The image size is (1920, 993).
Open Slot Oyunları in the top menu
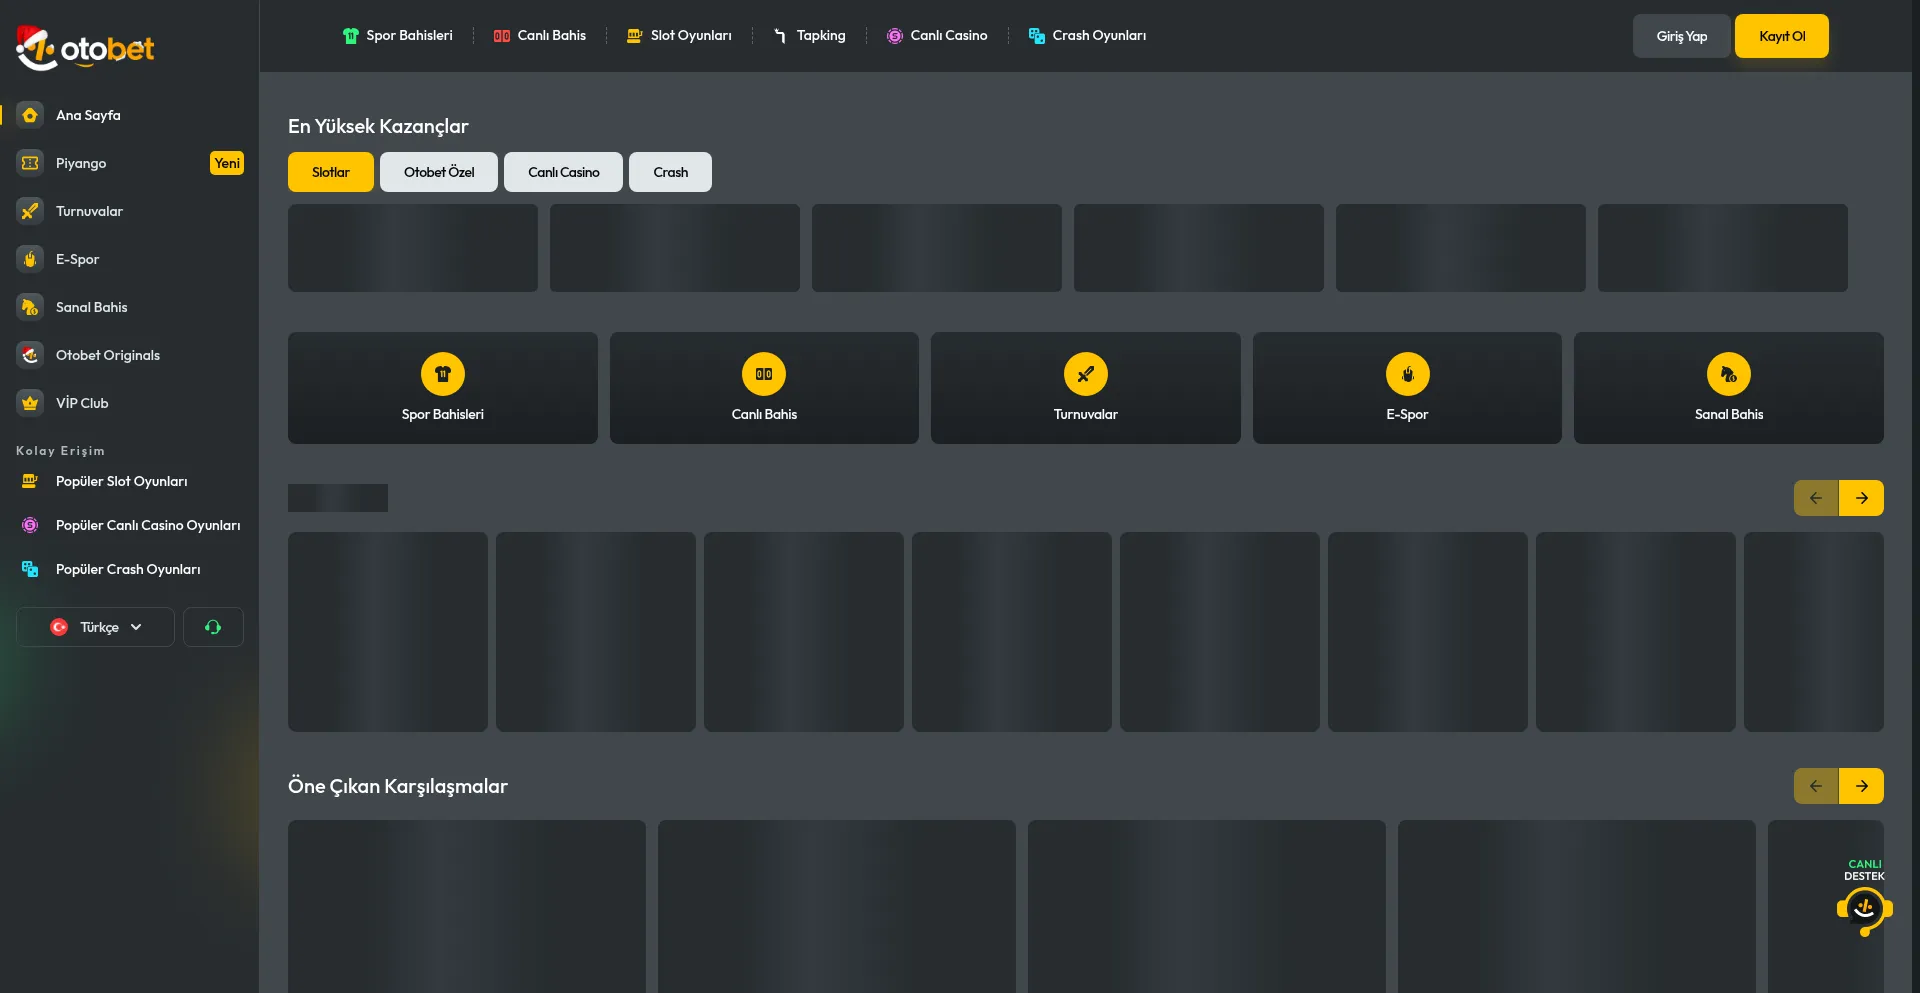point(679,36)
